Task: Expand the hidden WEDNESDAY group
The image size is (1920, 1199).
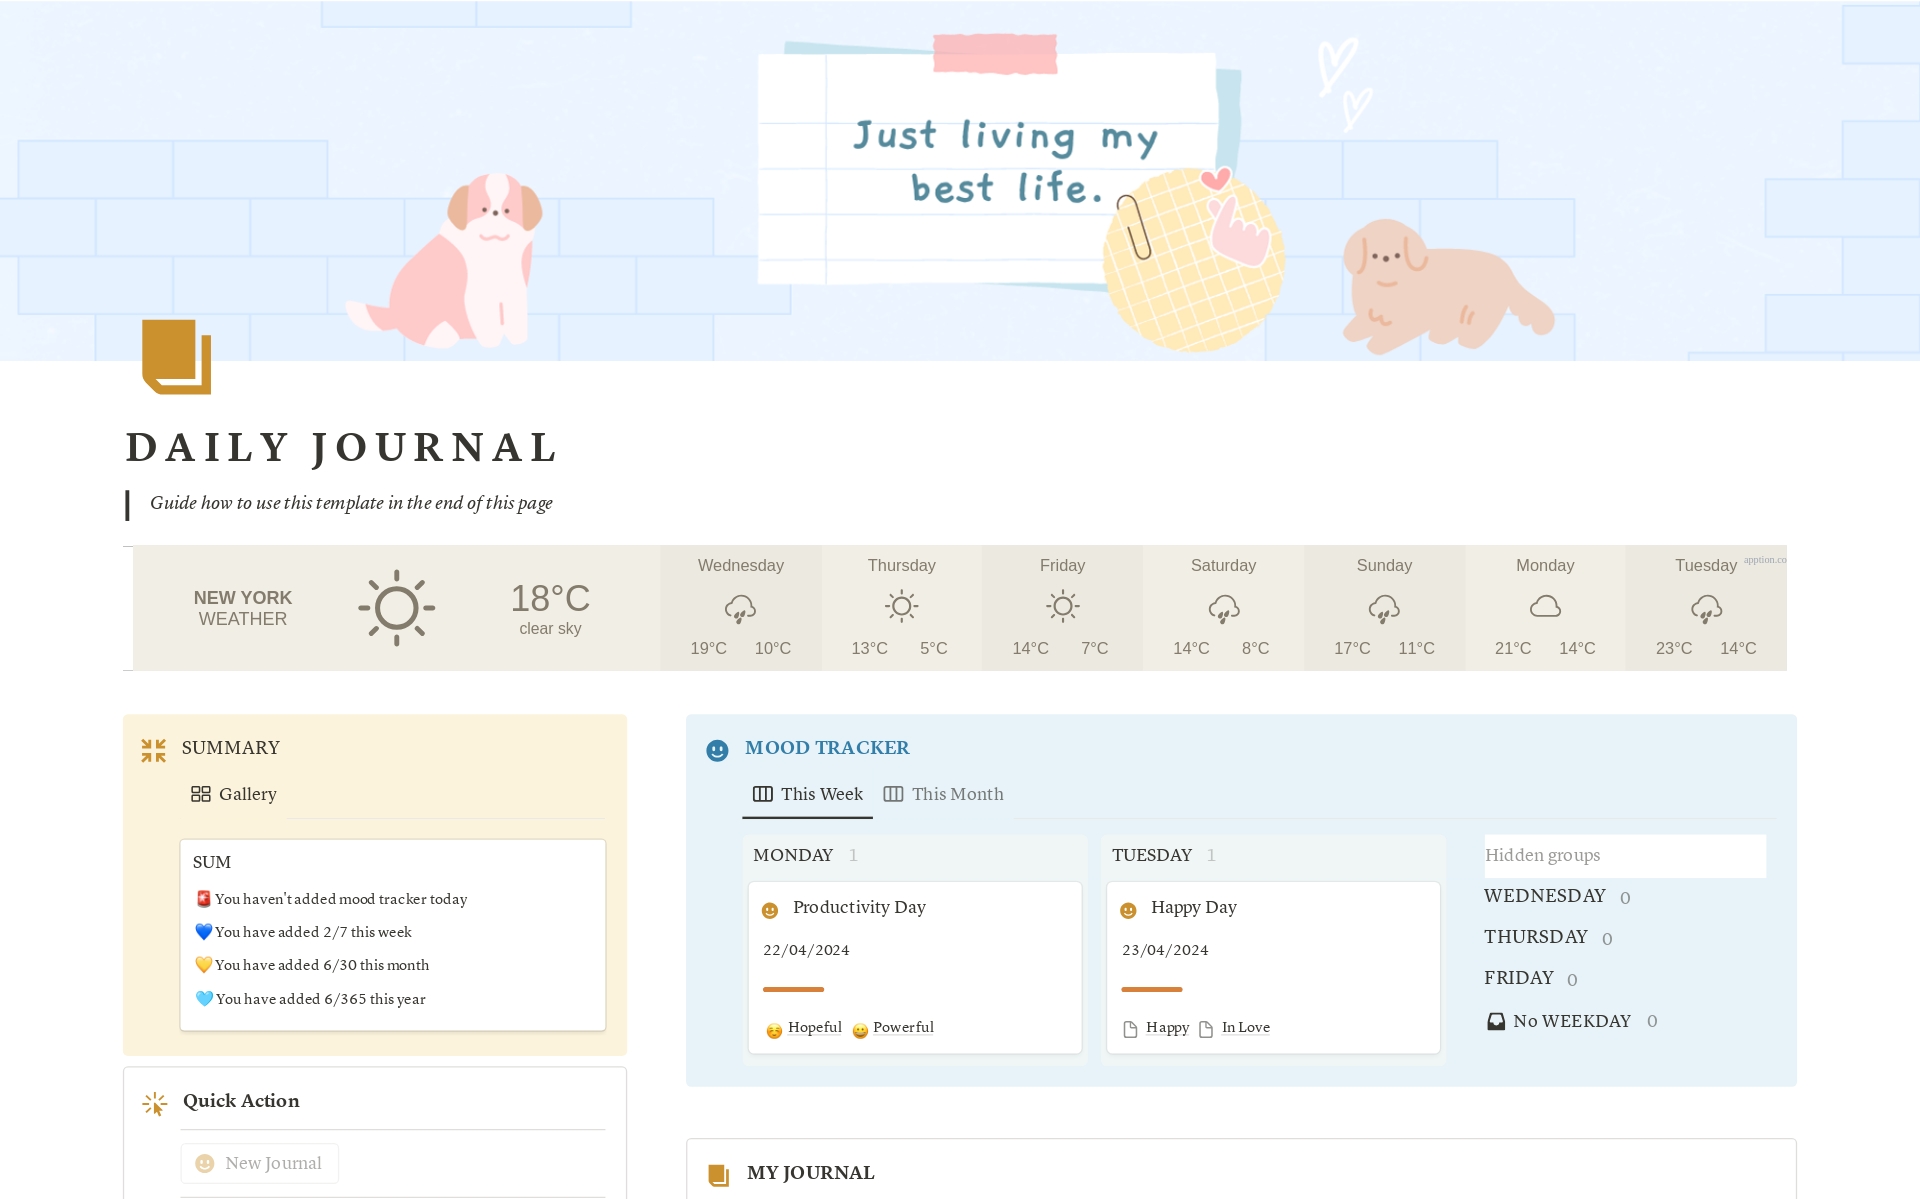Action: tap(1544, 896)
